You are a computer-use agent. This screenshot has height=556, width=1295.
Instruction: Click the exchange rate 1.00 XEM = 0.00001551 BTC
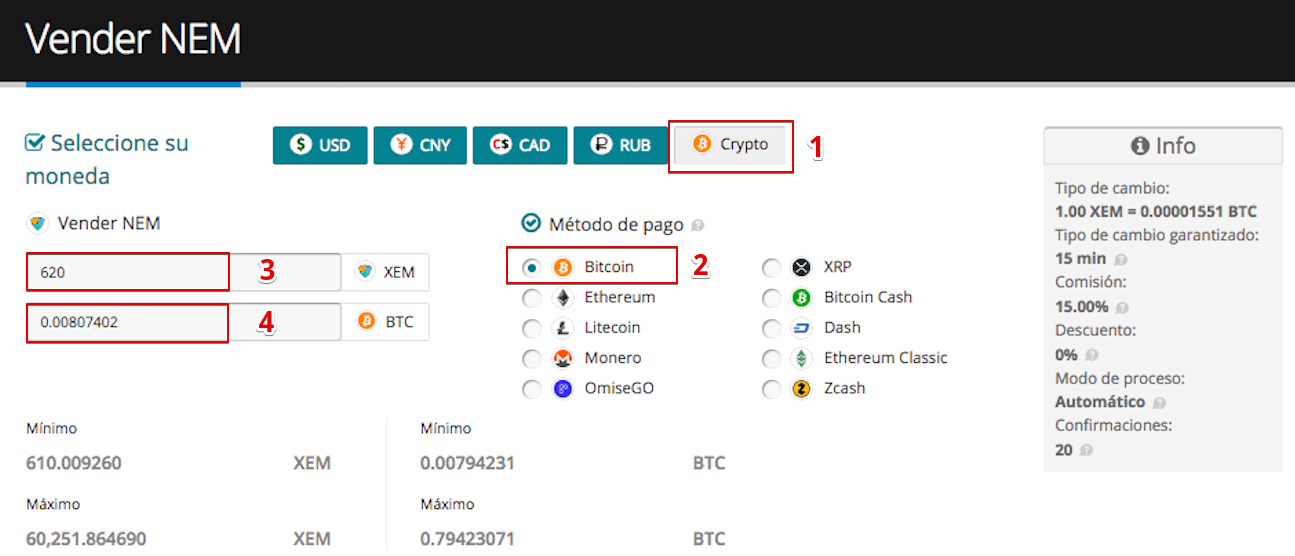(1155, 212)
